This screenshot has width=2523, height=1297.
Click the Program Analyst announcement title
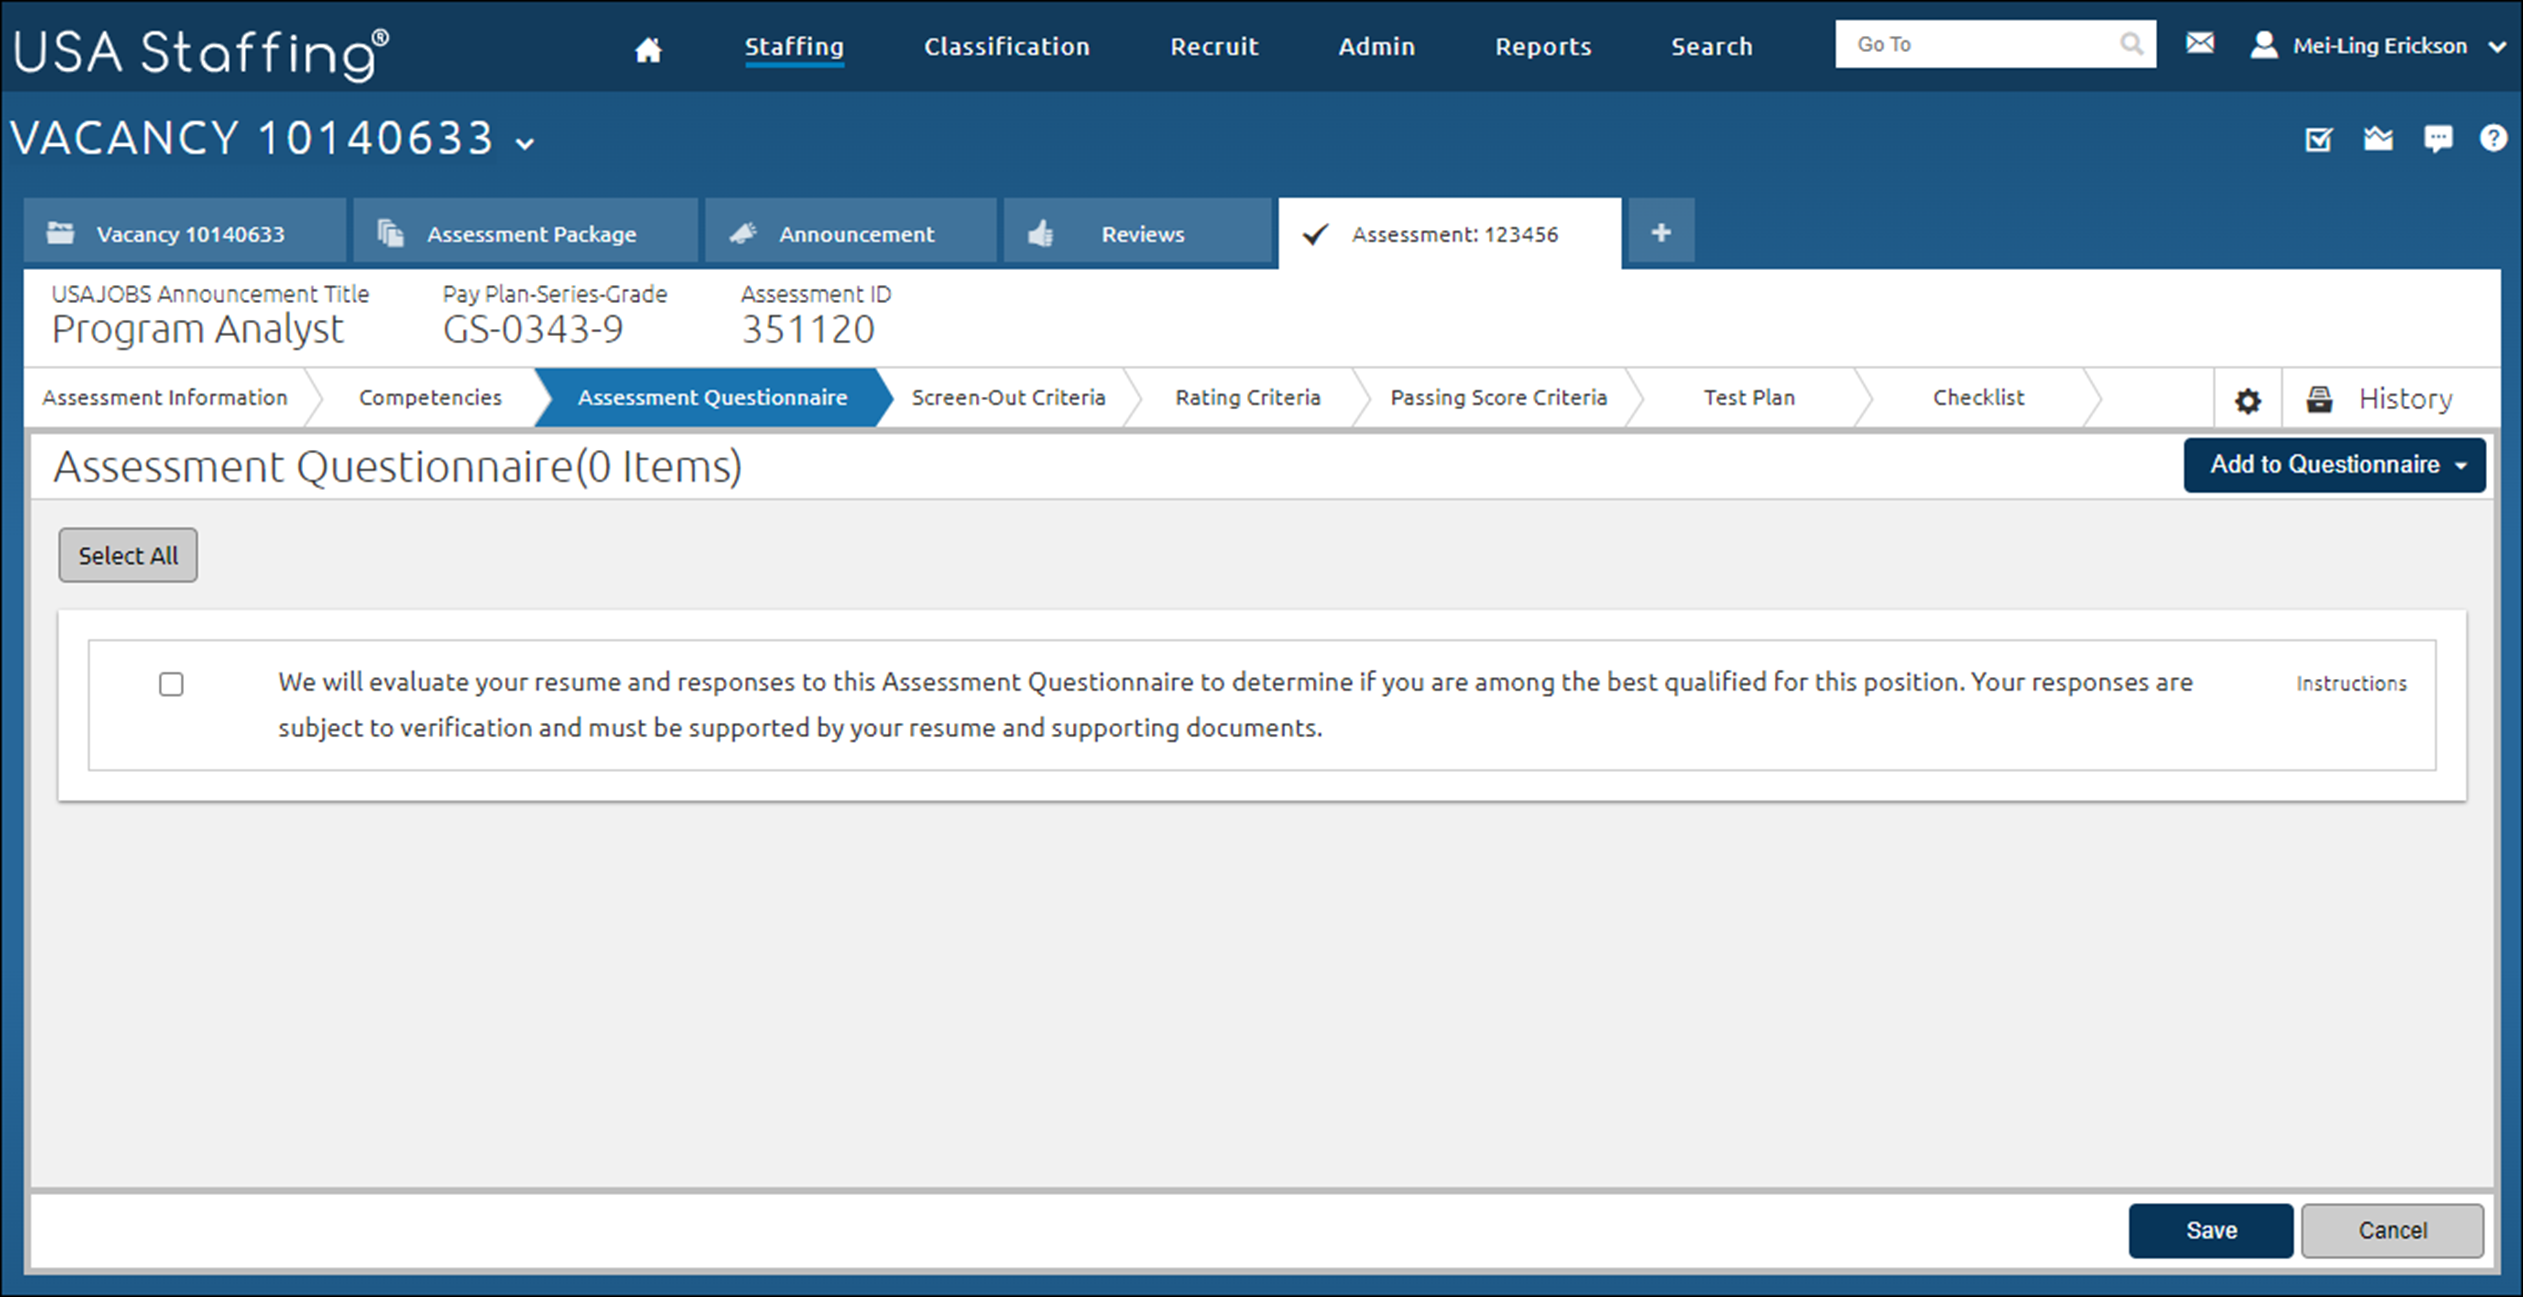(x=197, y=330)
